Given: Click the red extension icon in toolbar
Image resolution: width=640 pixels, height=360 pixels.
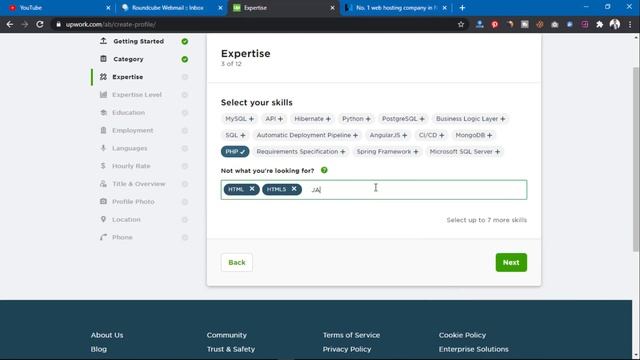Looking at the screenshot, I should click(495, 24).
